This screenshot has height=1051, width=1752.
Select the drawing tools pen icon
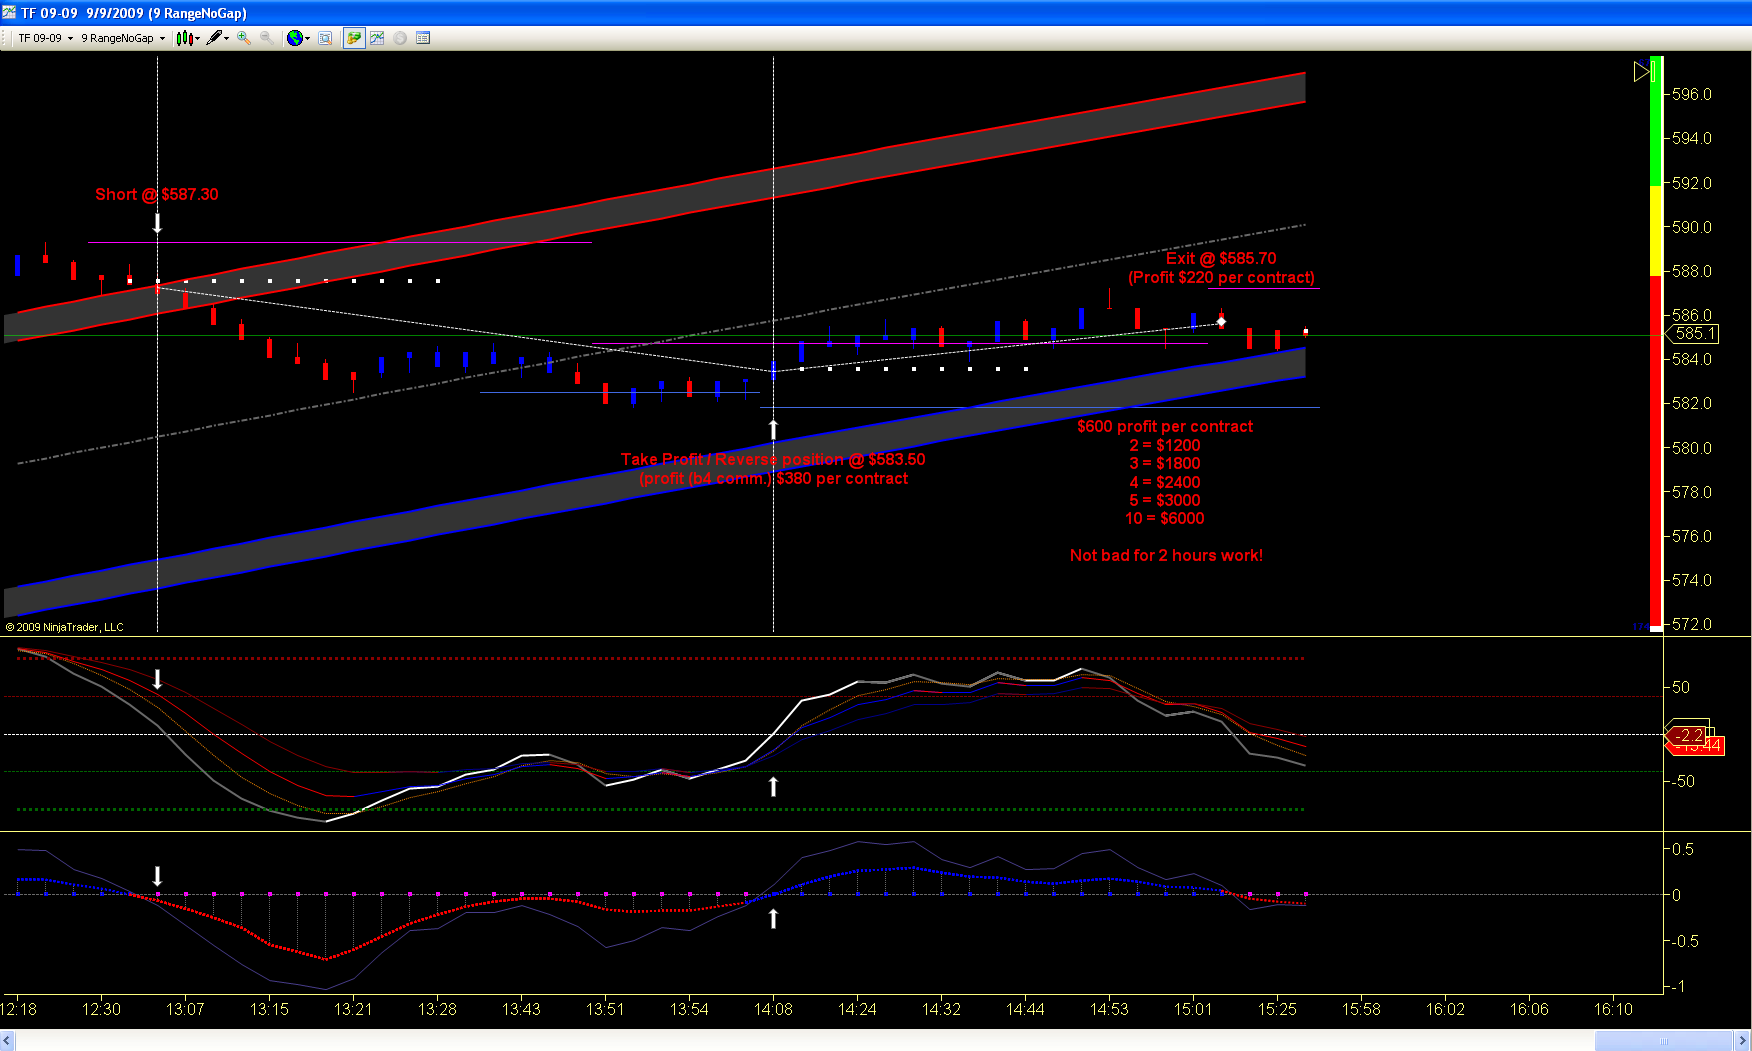(214, 38)
